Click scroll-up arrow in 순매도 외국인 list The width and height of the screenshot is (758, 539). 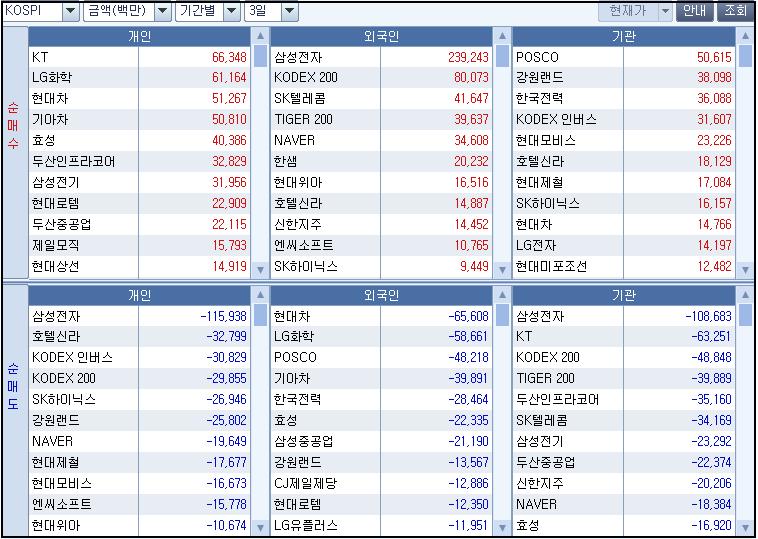pos(502,295)
